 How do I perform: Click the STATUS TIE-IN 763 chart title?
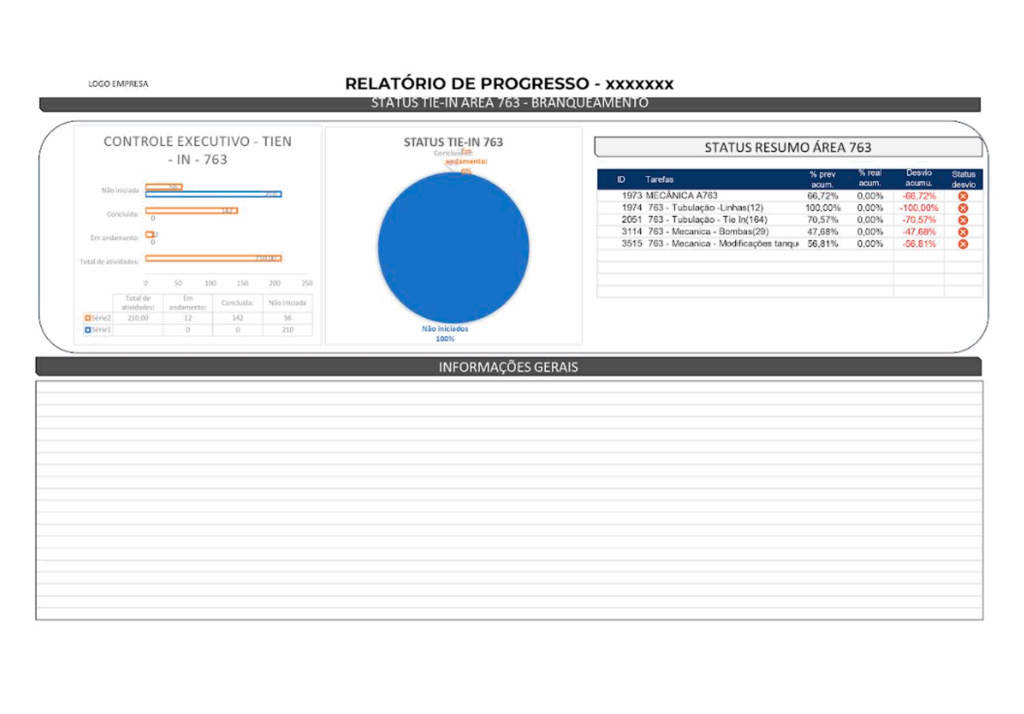[x=453, y=142]
